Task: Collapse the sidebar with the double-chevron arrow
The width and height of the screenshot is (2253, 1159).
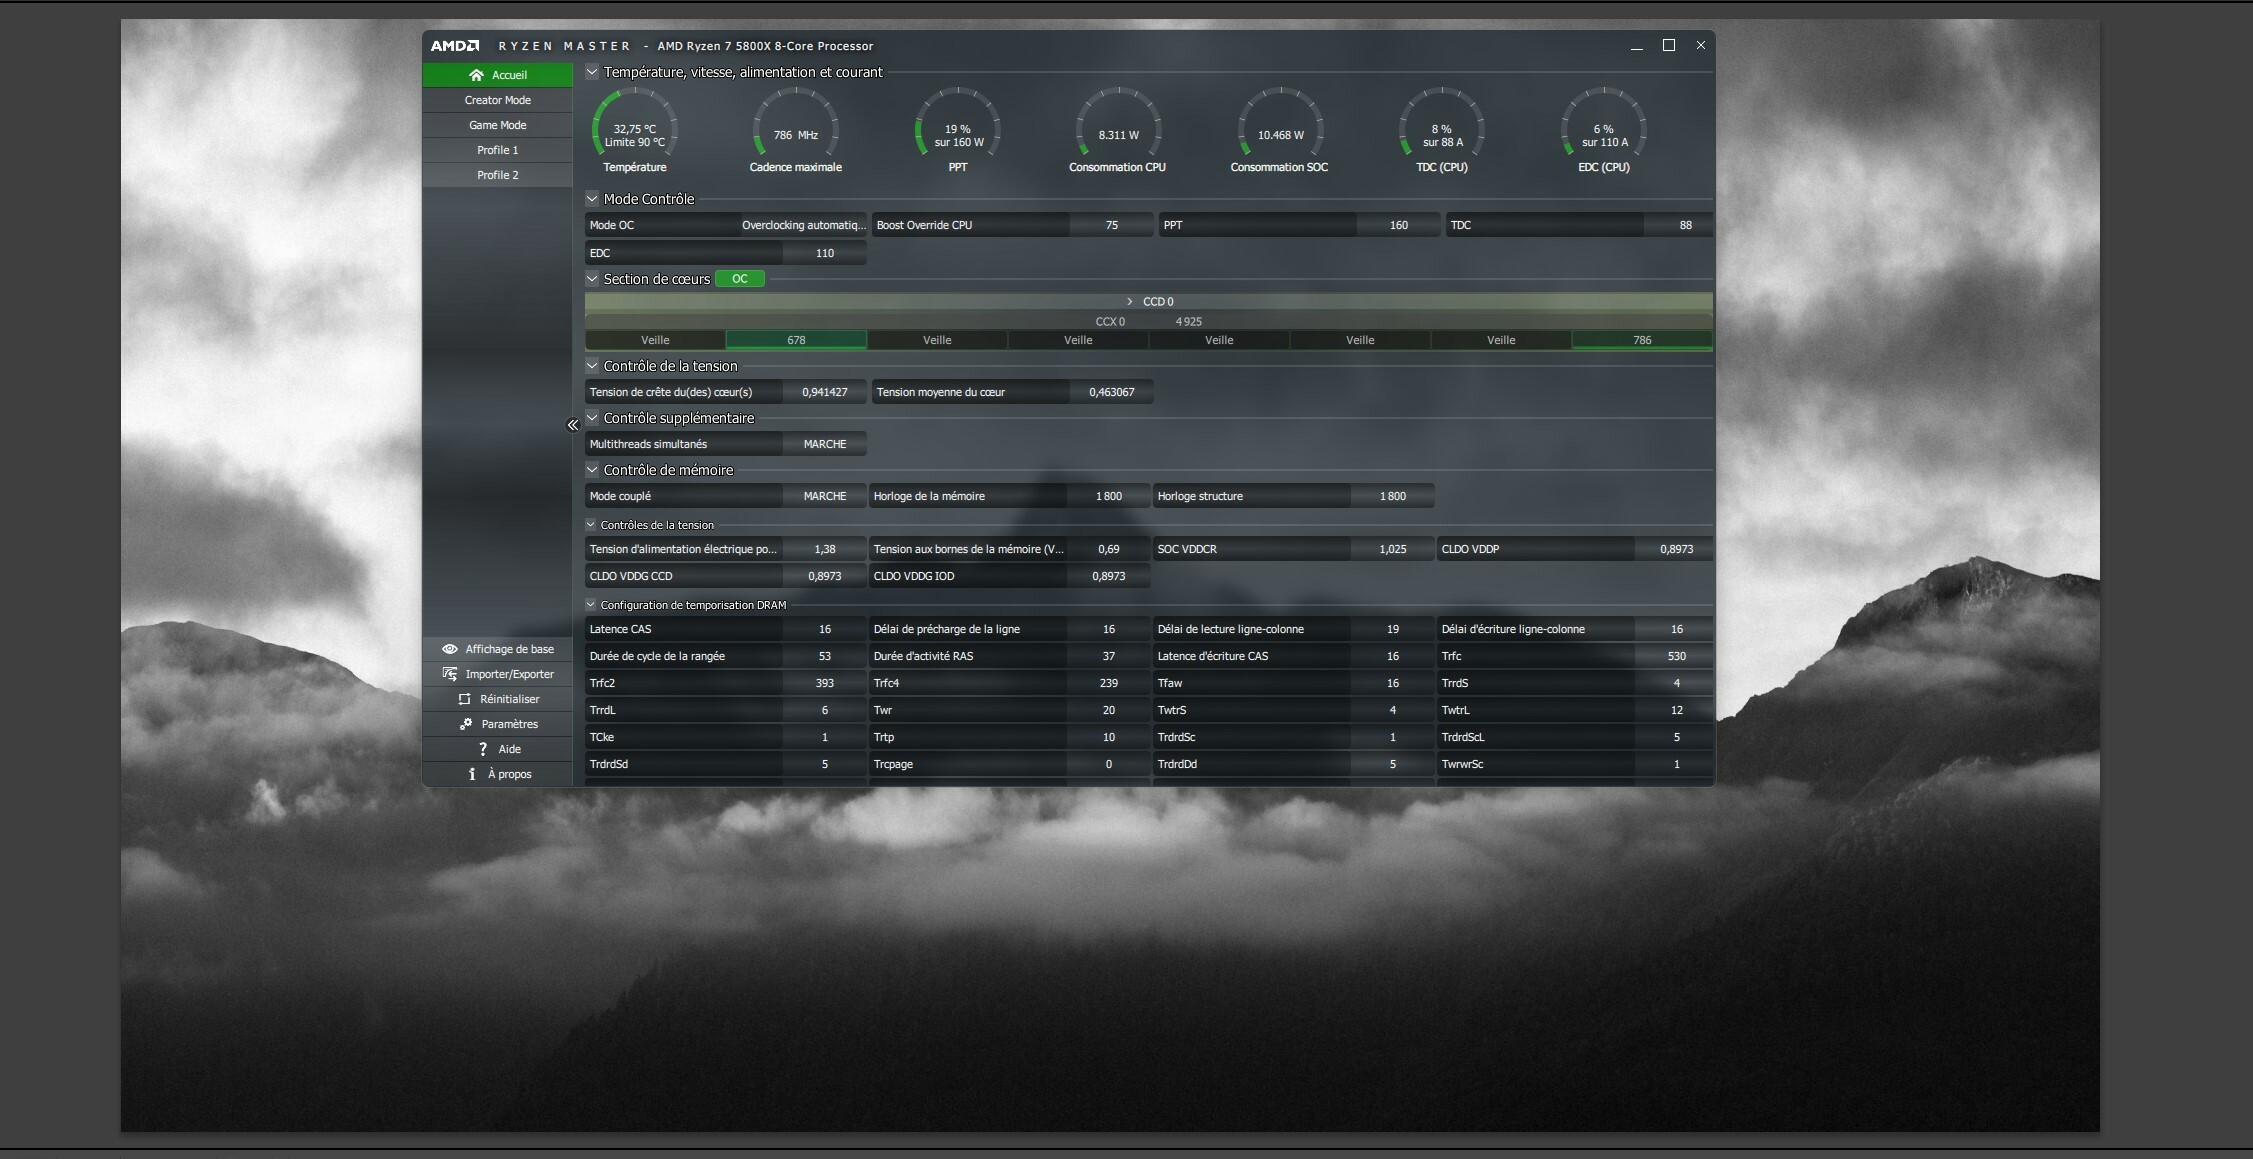Action: click(573, 425)
